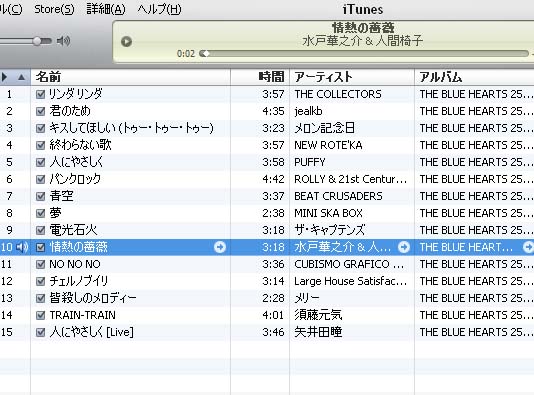Sort by the 名前 column header
The height and width of the screenshot is (395, 534).
(x=130, y=77)
